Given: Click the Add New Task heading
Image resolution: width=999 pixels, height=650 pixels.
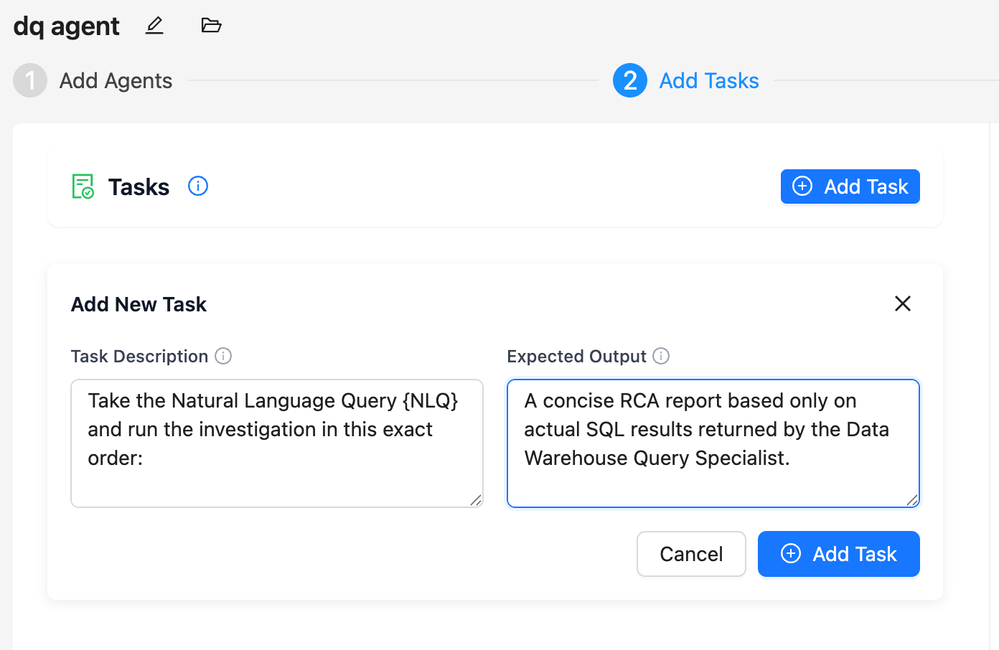Looking at the screenshot, I should point(139,305).
